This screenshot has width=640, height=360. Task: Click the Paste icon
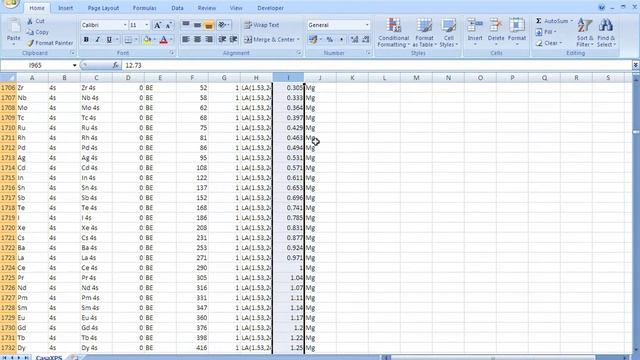(13, 26)
